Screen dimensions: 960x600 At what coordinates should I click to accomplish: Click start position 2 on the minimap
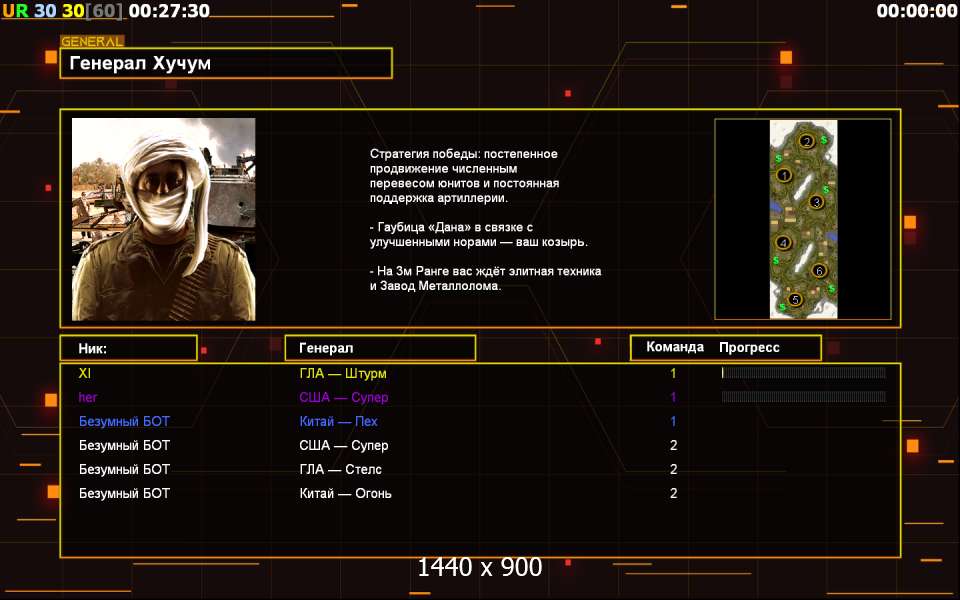(807, 141)
